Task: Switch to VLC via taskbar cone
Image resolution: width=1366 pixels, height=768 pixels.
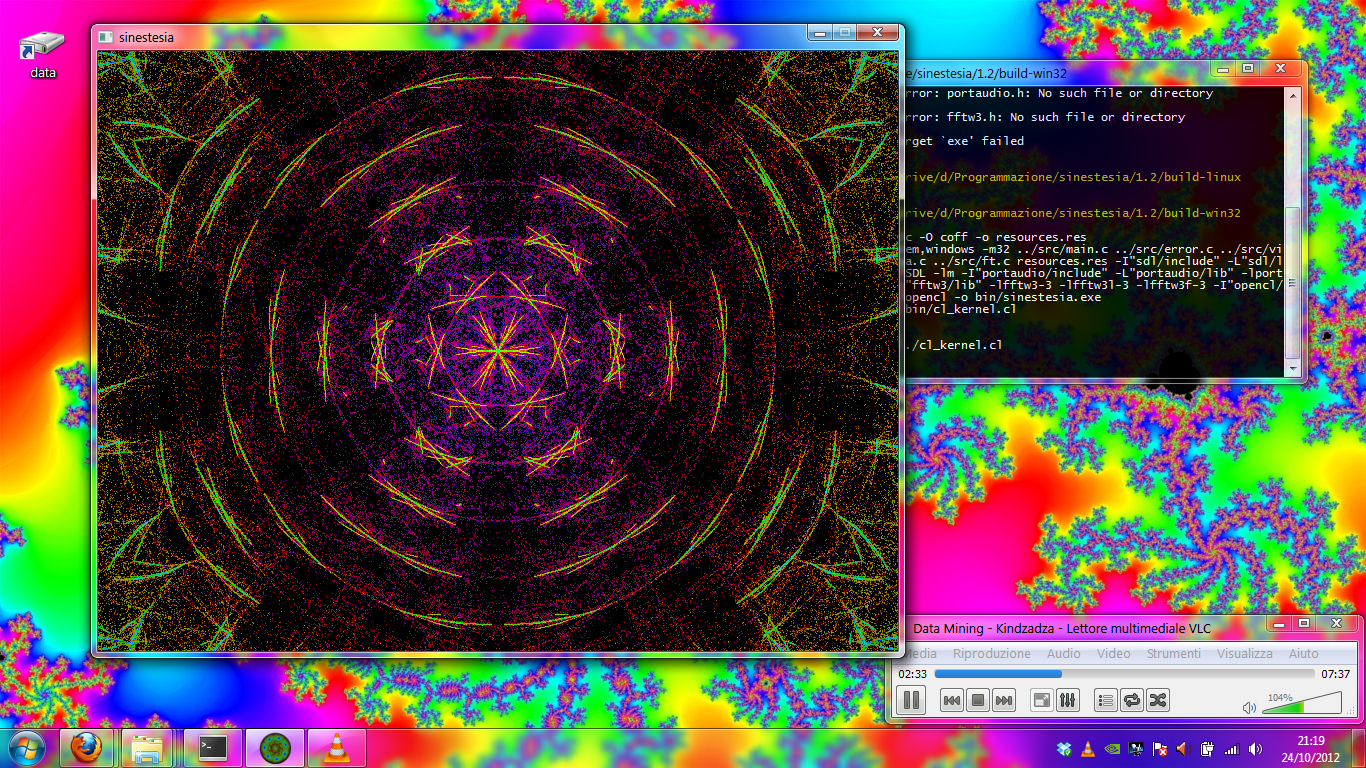Action: click(x=337, y=747)
